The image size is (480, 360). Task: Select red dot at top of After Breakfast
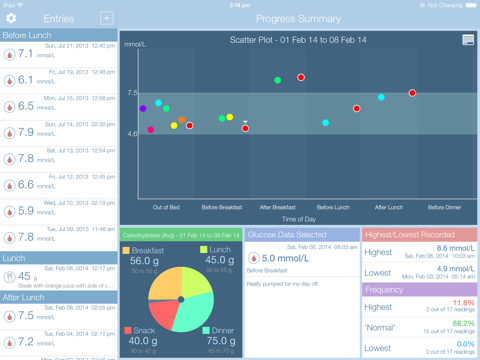[301, 77]
